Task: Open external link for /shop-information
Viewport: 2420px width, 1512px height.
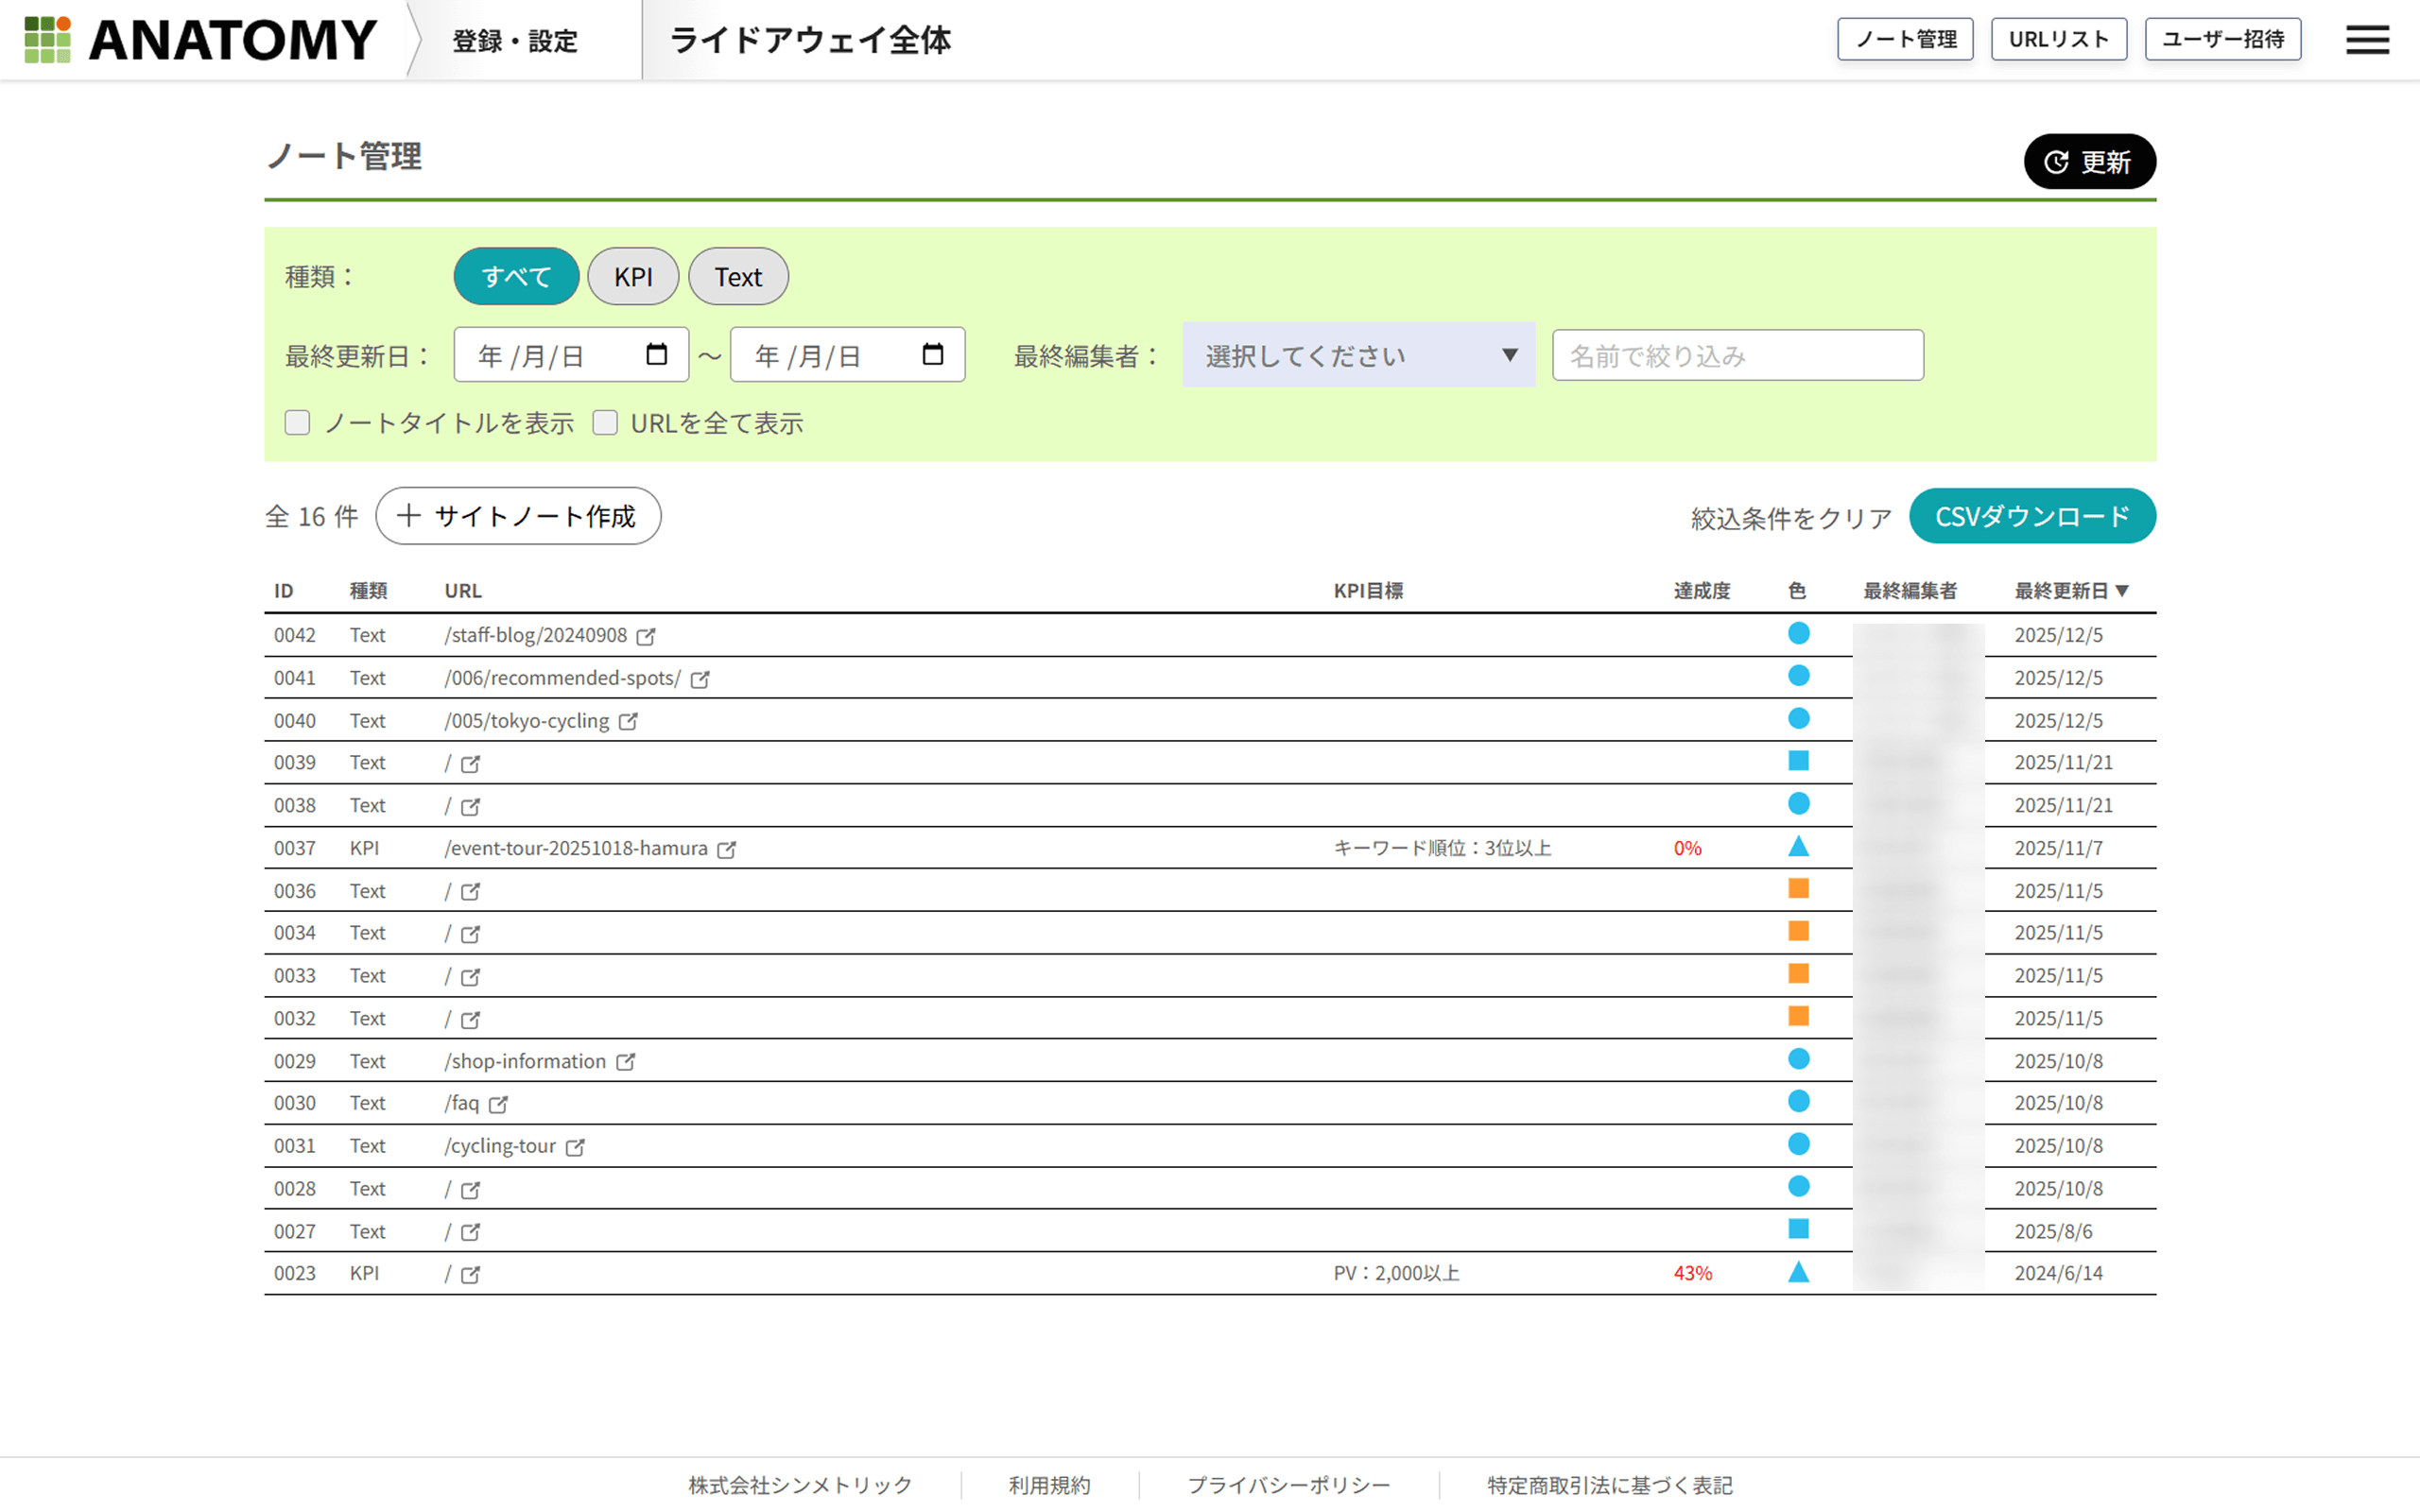Action: [625, 1062]
